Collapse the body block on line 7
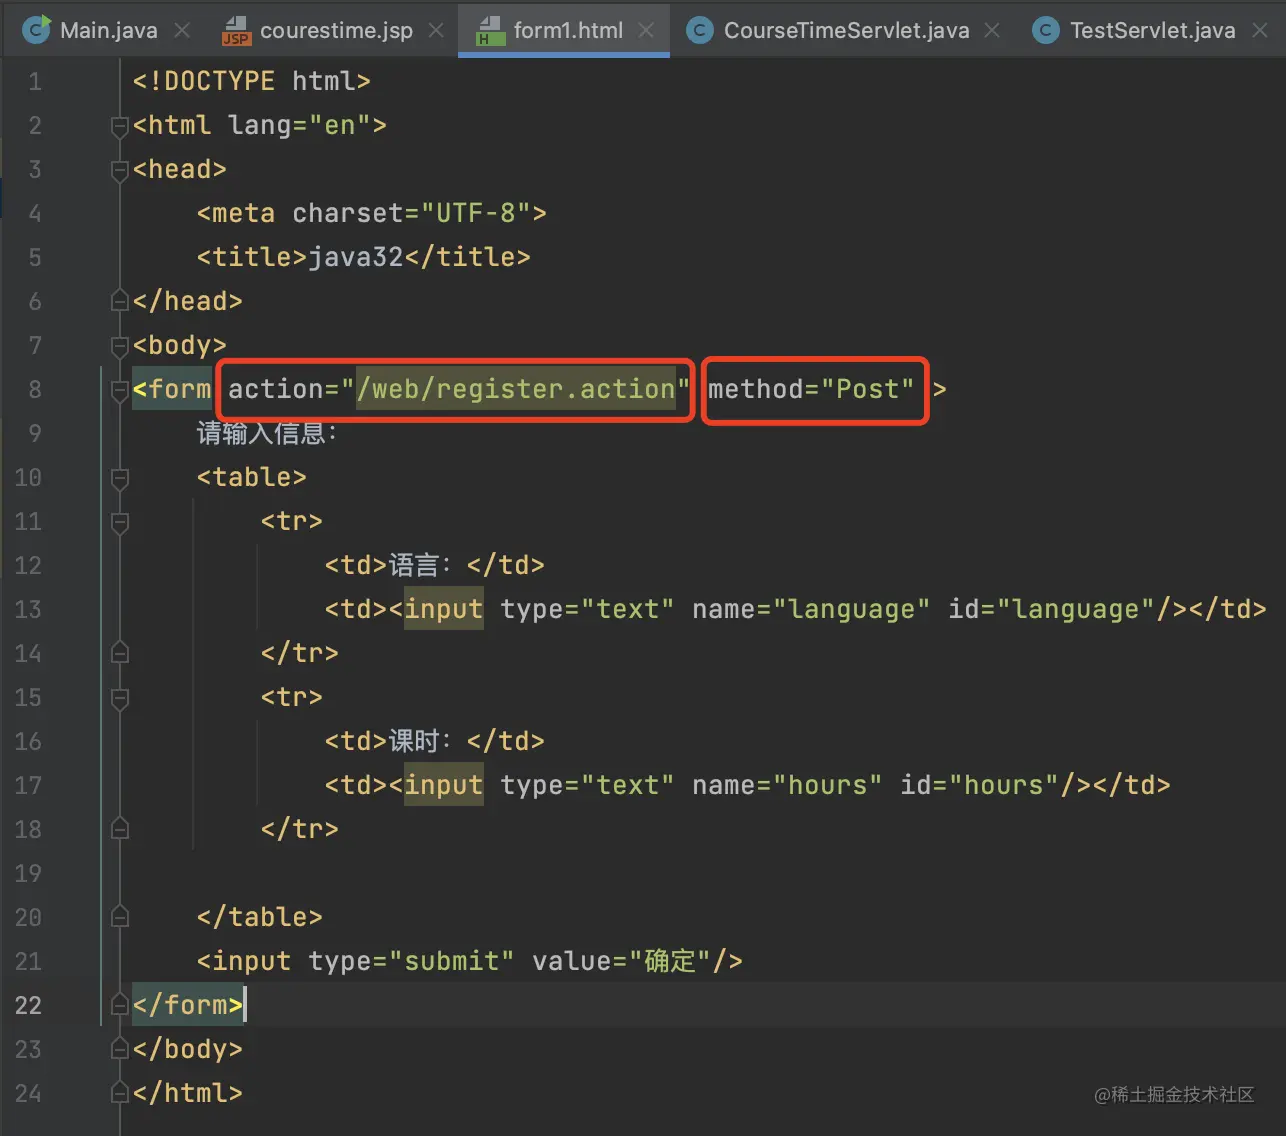Image resolution: width=1286 pixels, height=1136 pixels. pos(120,346)
